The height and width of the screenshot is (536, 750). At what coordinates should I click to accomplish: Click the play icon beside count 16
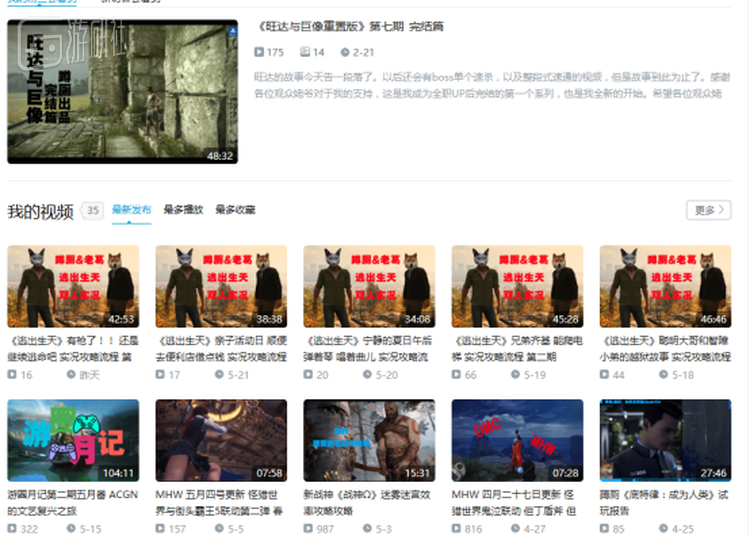pyautogui.click(x=12, y=374)
